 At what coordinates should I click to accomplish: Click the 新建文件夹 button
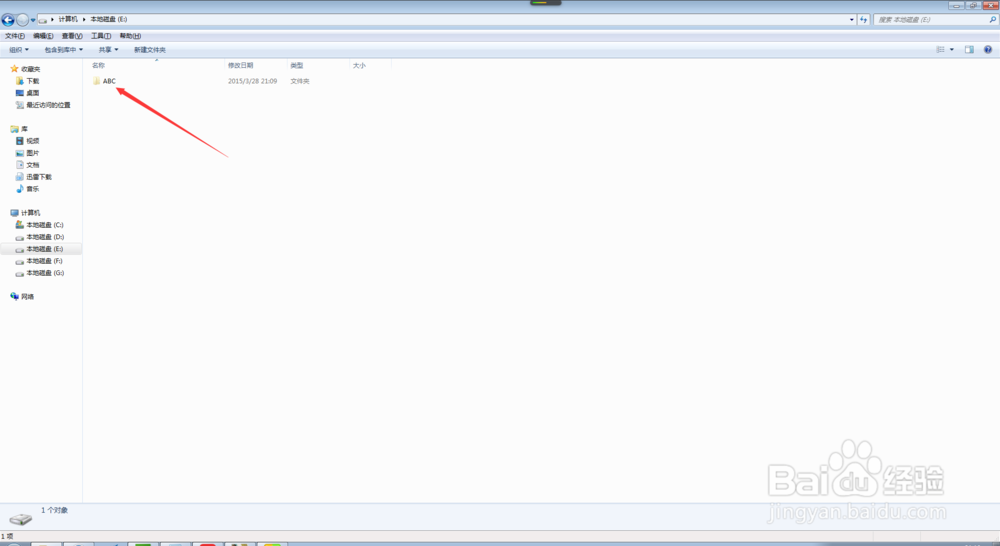[150, 50]
